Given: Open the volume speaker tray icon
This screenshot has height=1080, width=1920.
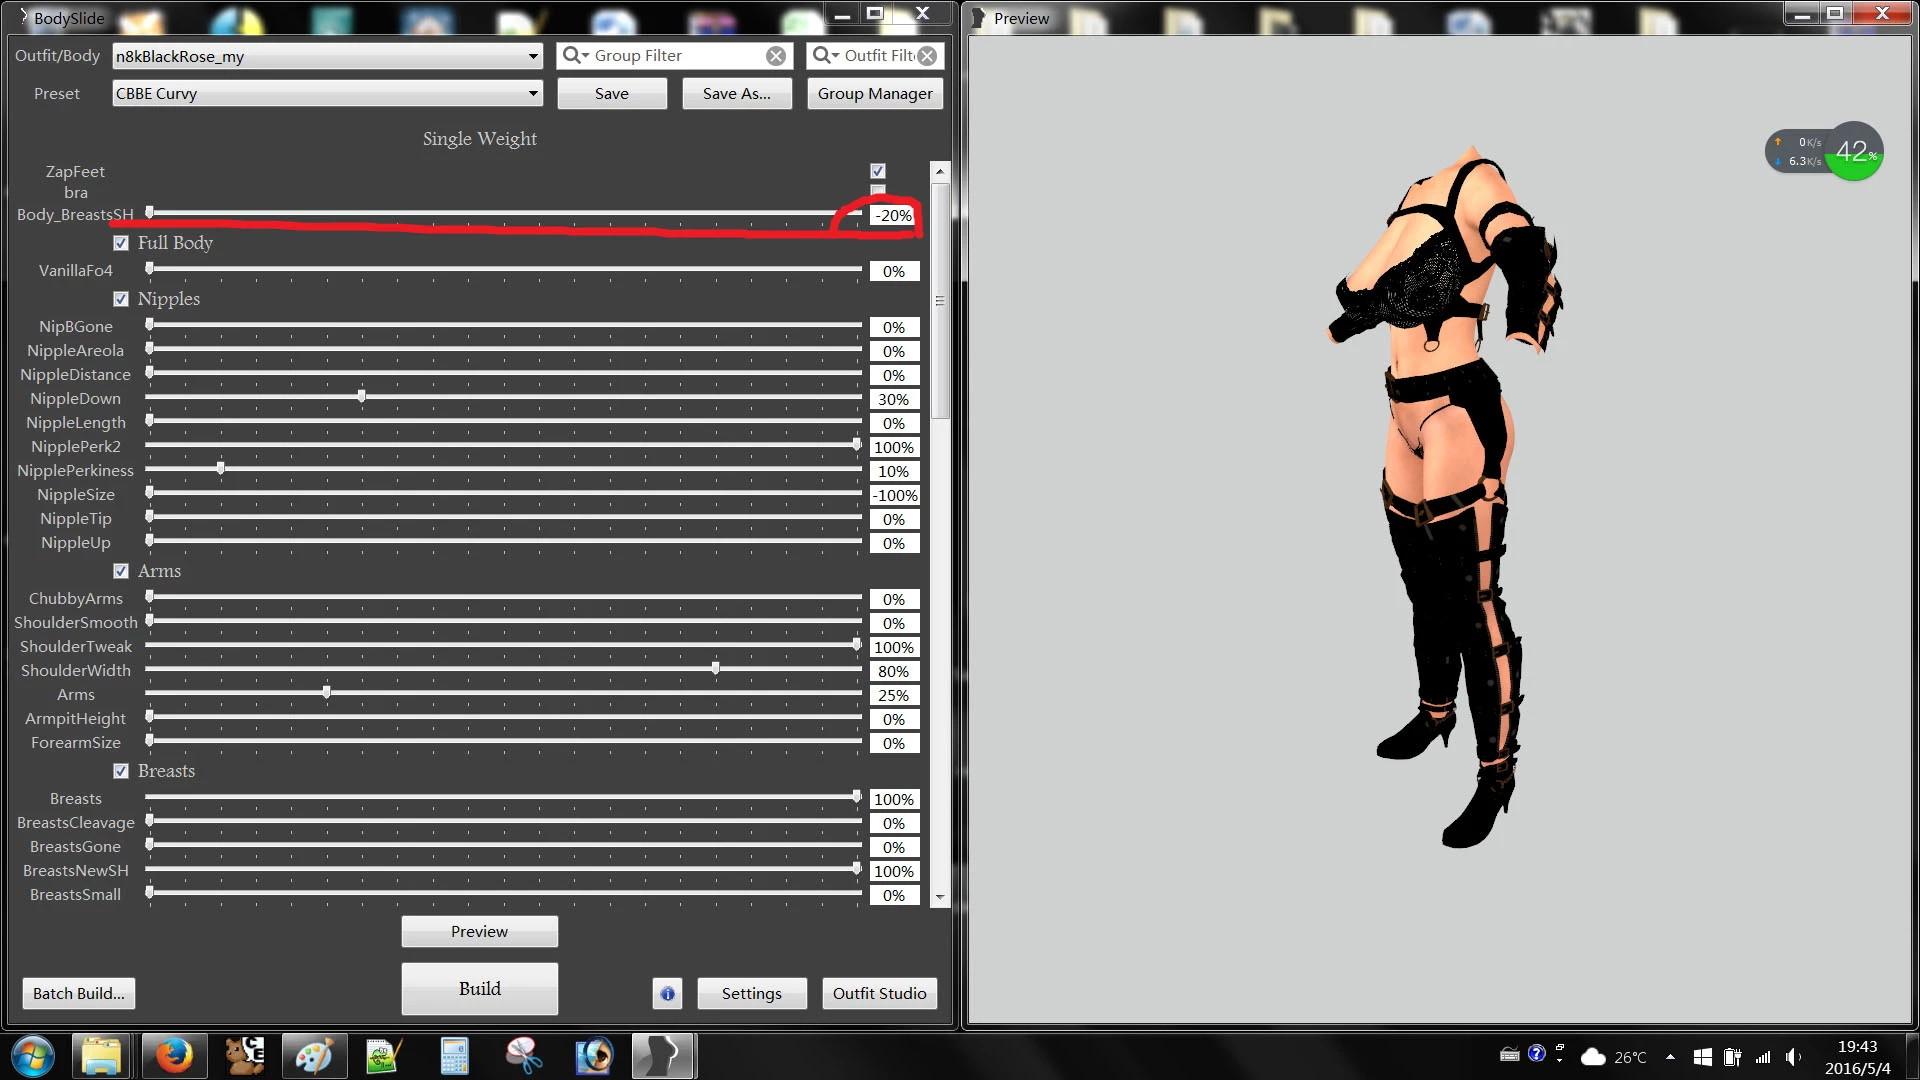Looking at the screenshot, I should [x=1794, y=1057].
